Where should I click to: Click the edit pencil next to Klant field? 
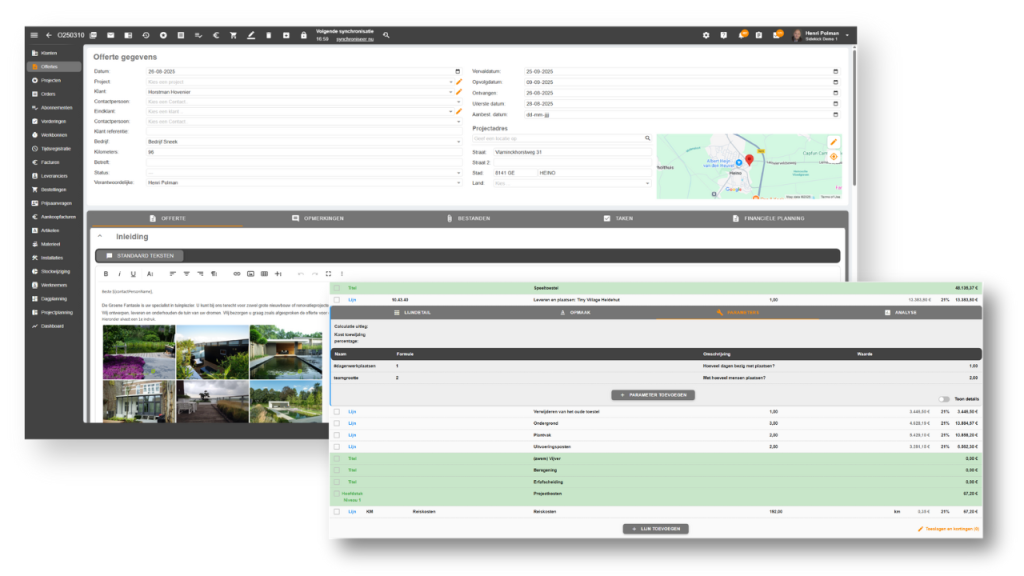[459, 92]
